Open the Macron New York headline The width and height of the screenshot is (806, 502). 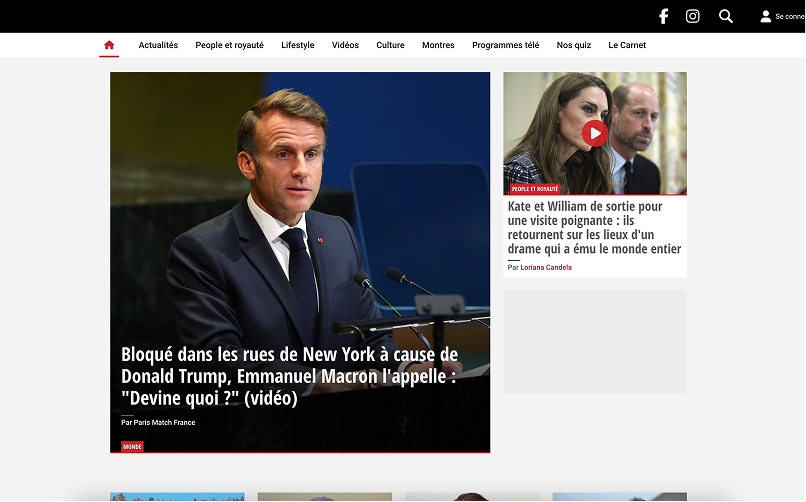pos(289,376)
